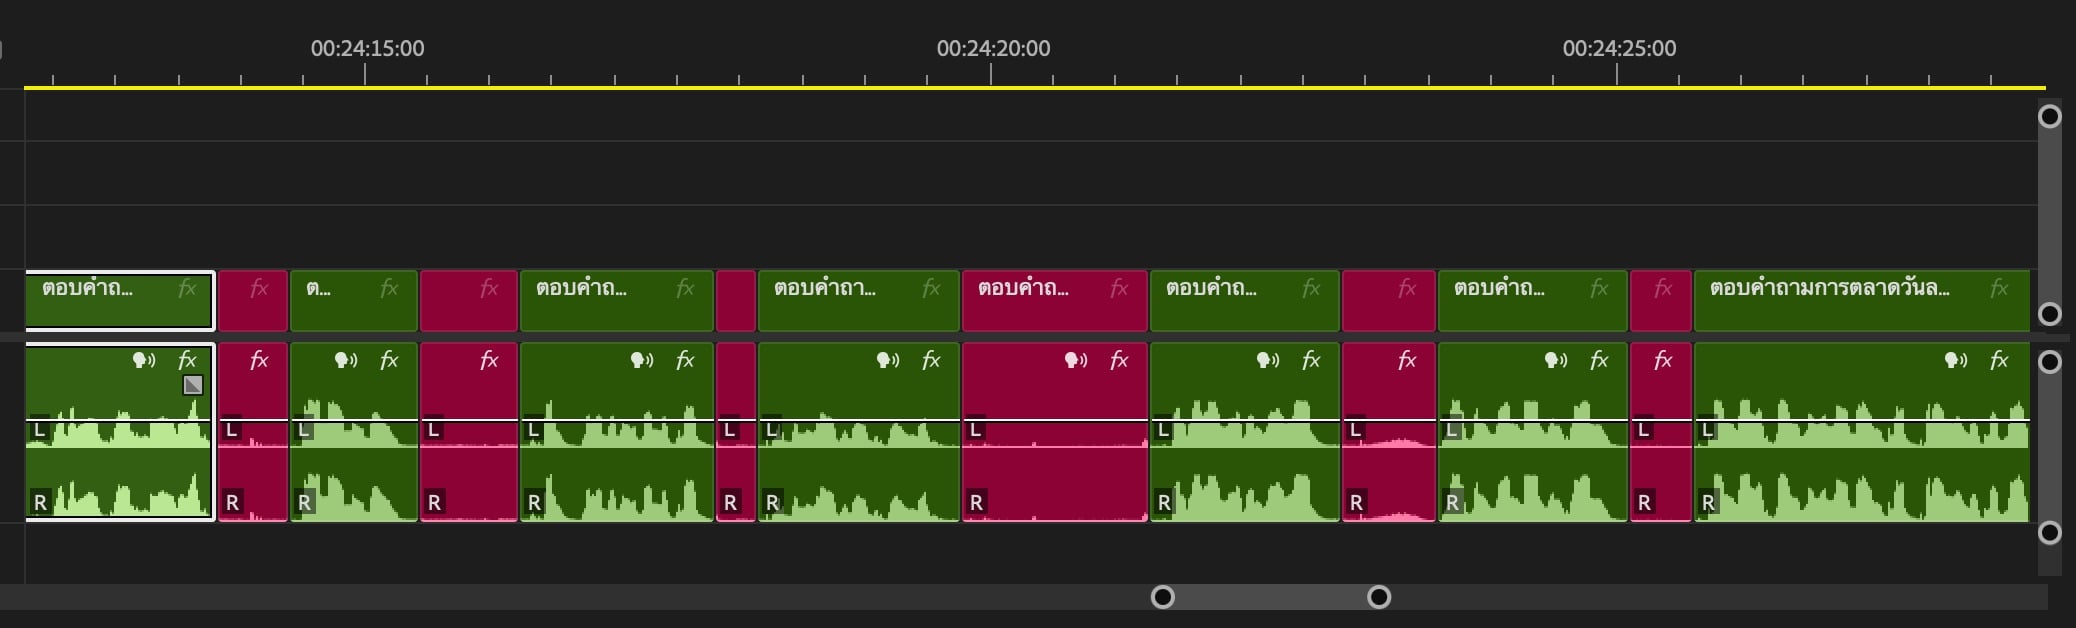
Task: Click the right handle of the horizontal zoom scrollbar
Action: (x=1379, y=597)
